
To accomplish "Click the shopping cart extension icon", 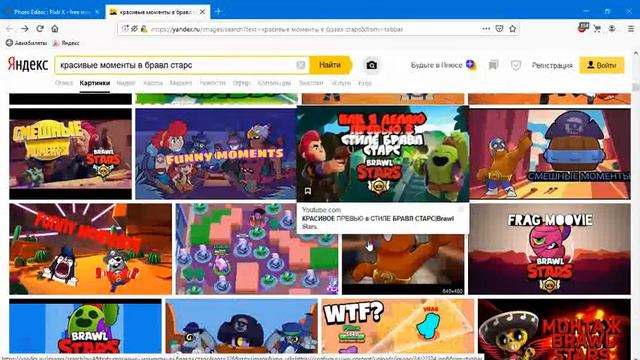I will click(597, 29).
